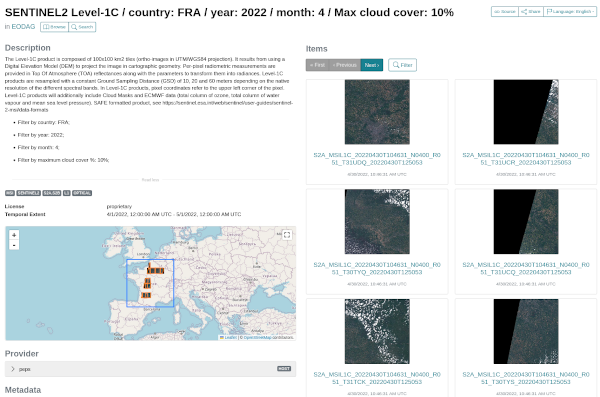Open the T30TYQ item title link
600x397 pixels.
point(377,268)
